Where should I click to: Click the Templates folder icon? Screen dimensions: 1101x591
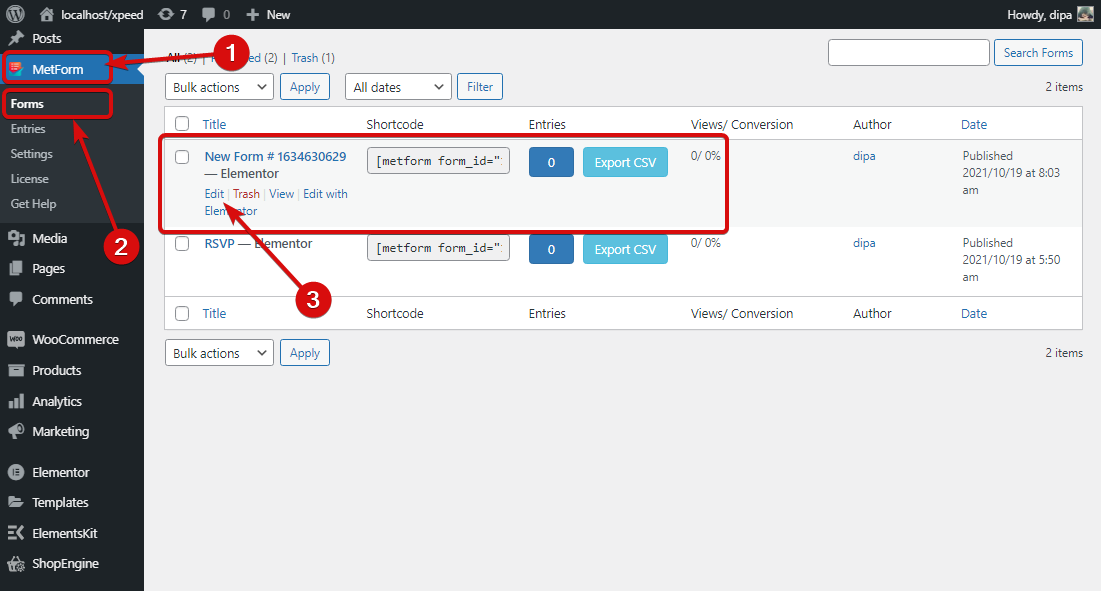click(x=16, y=502)
